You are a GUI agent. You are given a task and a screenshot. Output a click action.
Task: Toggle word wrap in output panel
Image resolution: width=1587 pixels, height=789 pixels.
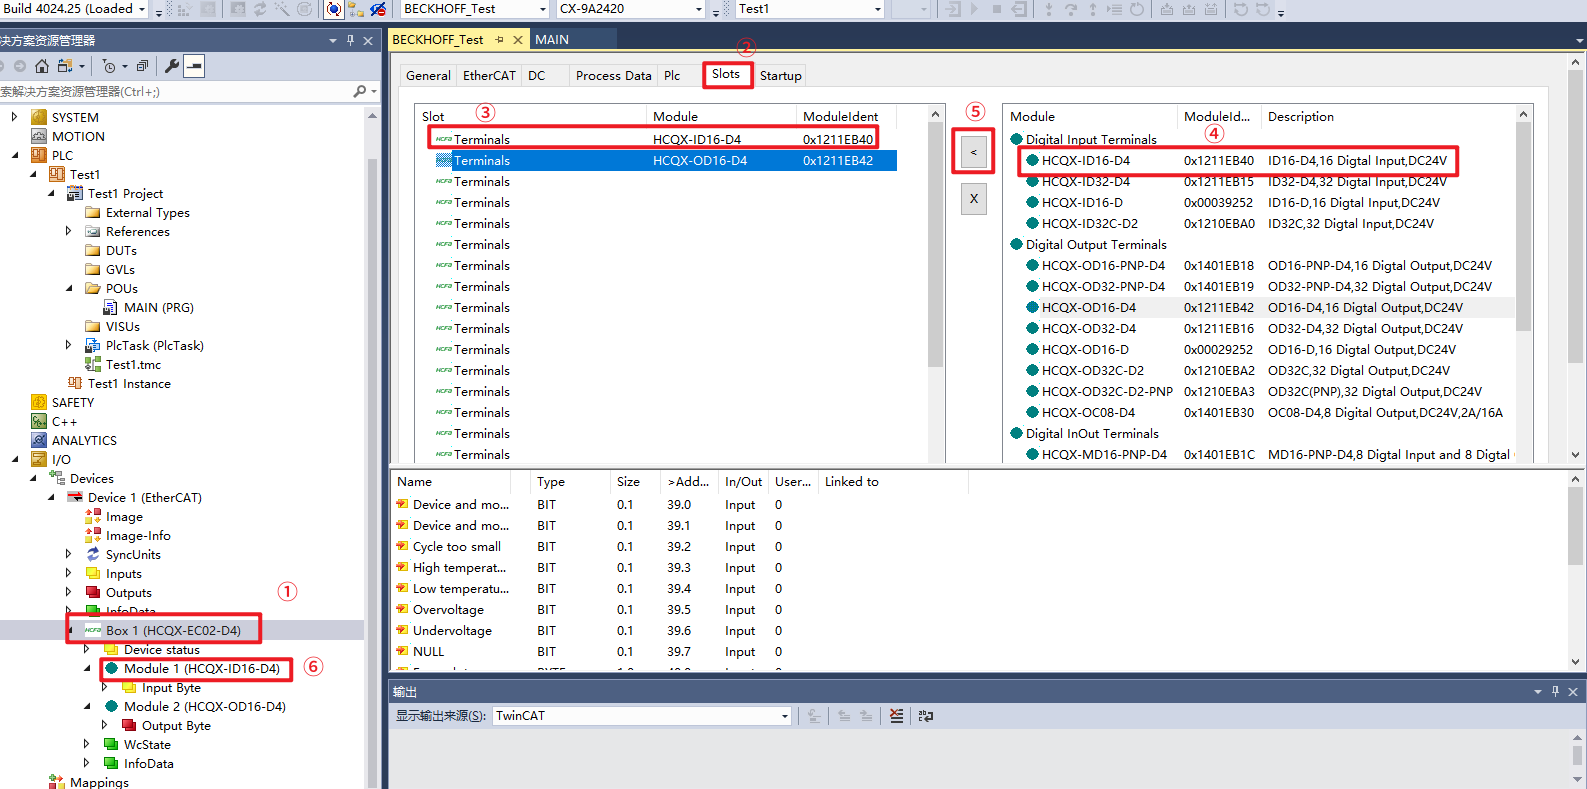tap(926, 716)
